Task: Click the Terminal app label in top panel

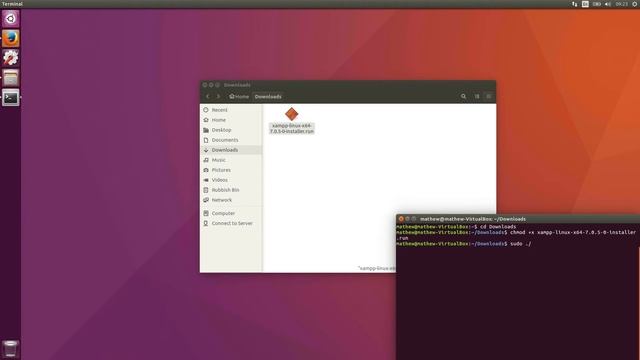Action: (x=12, y=4)
